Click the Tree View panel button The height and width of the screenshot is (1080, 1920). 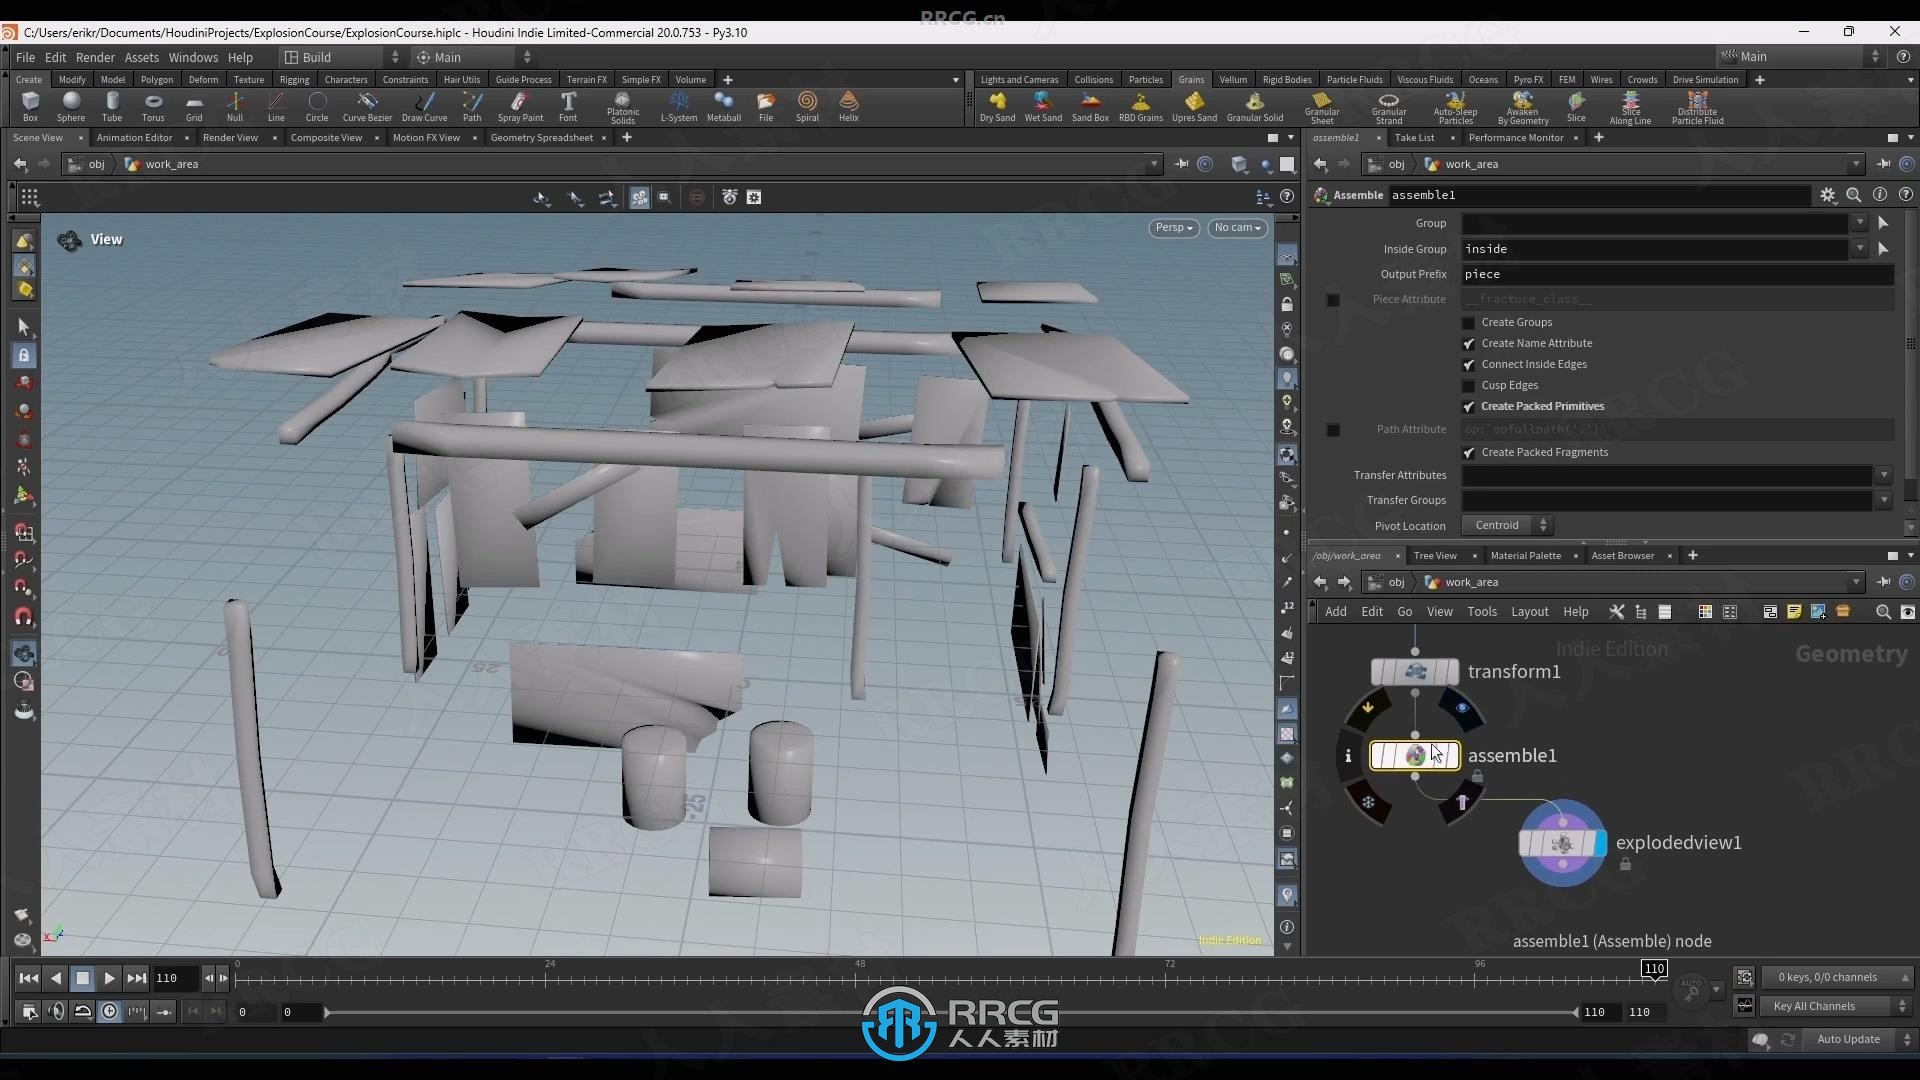(1435, 555)
